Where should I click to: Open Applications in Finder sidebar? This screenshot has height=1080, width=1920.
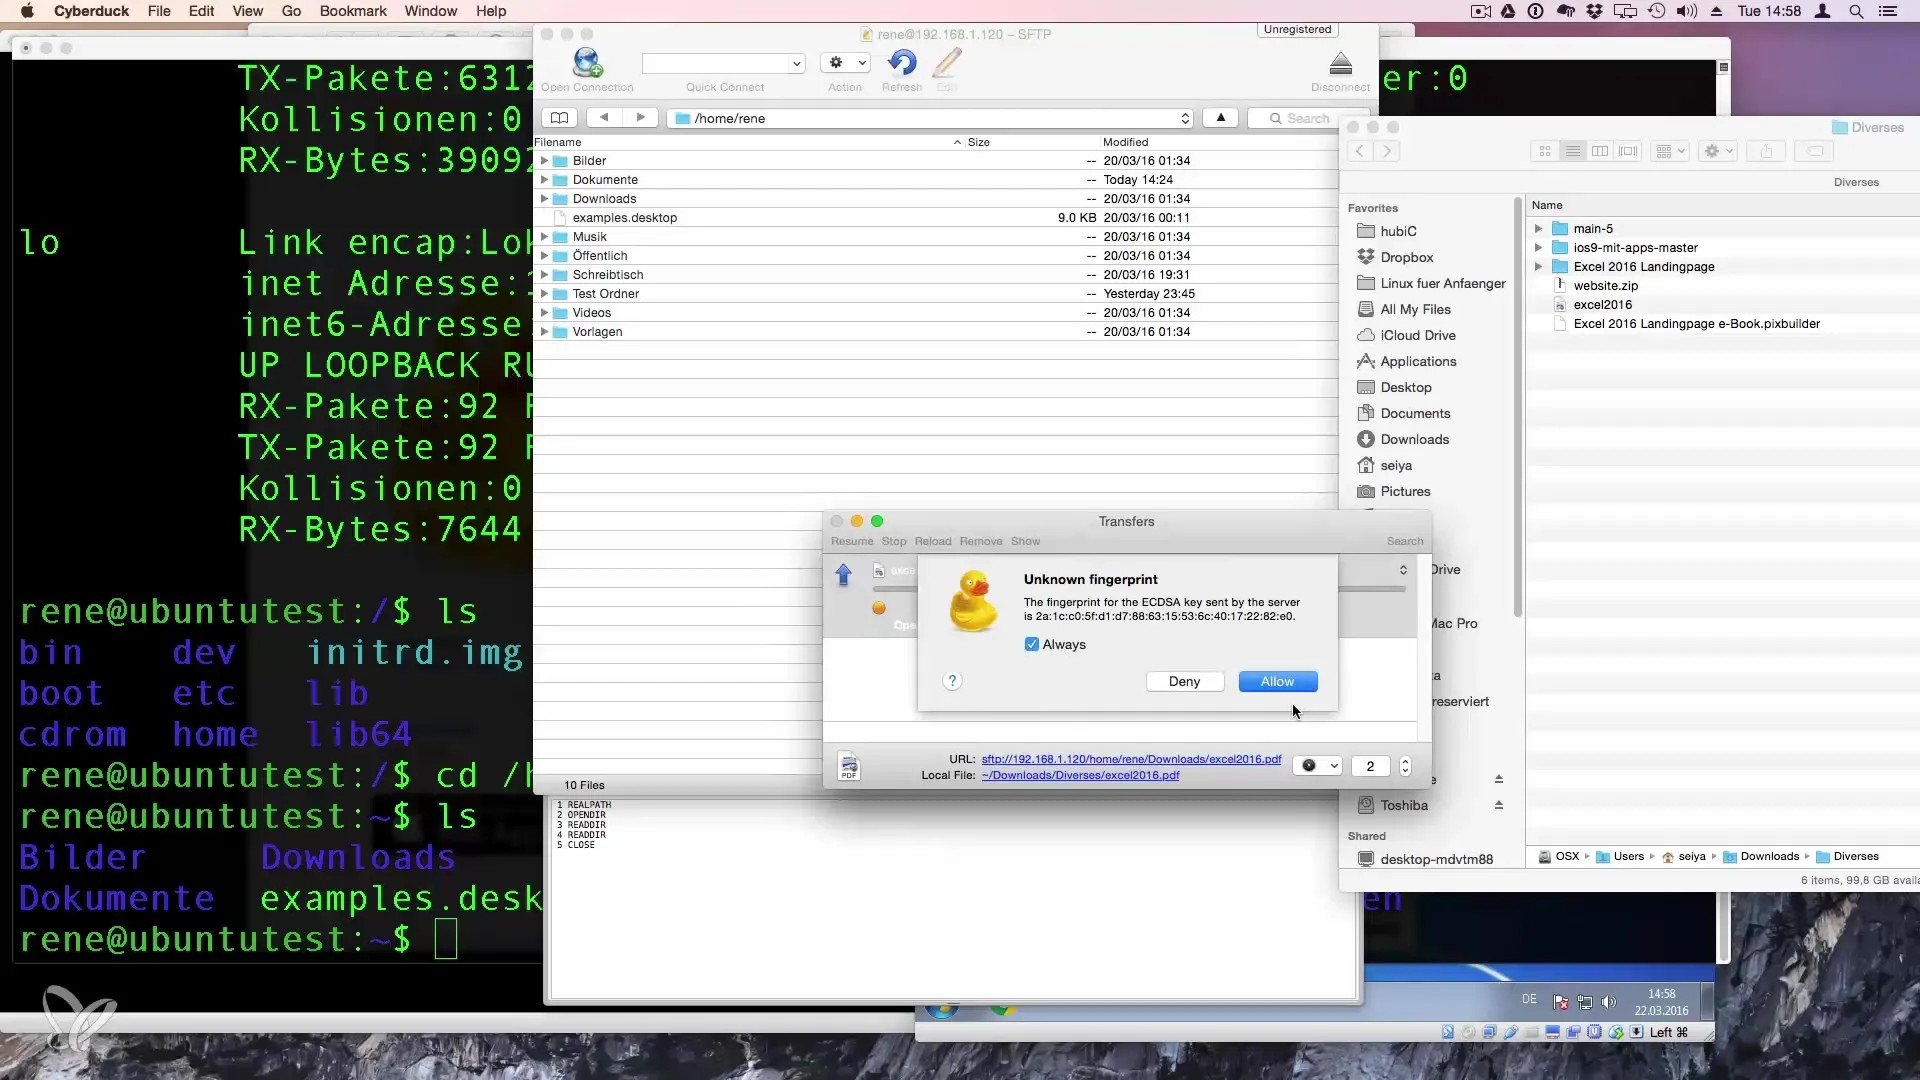pyautogui.click(x=1418, y=361)
